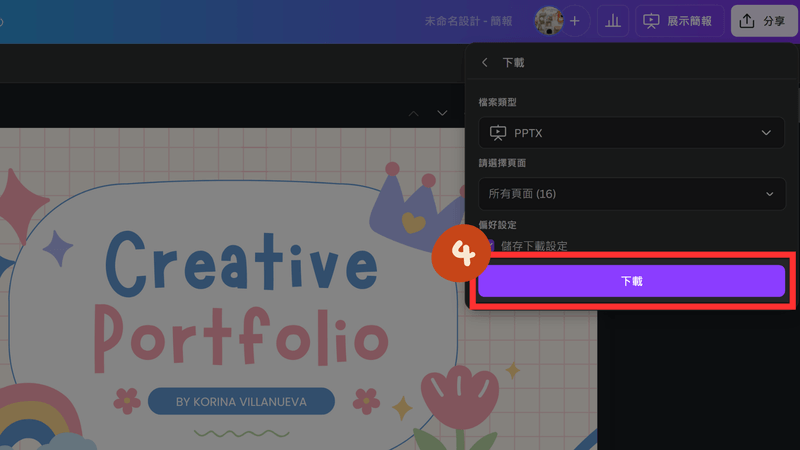
Task: Go to next page with down chevron
Action: [x=442, y=113]
